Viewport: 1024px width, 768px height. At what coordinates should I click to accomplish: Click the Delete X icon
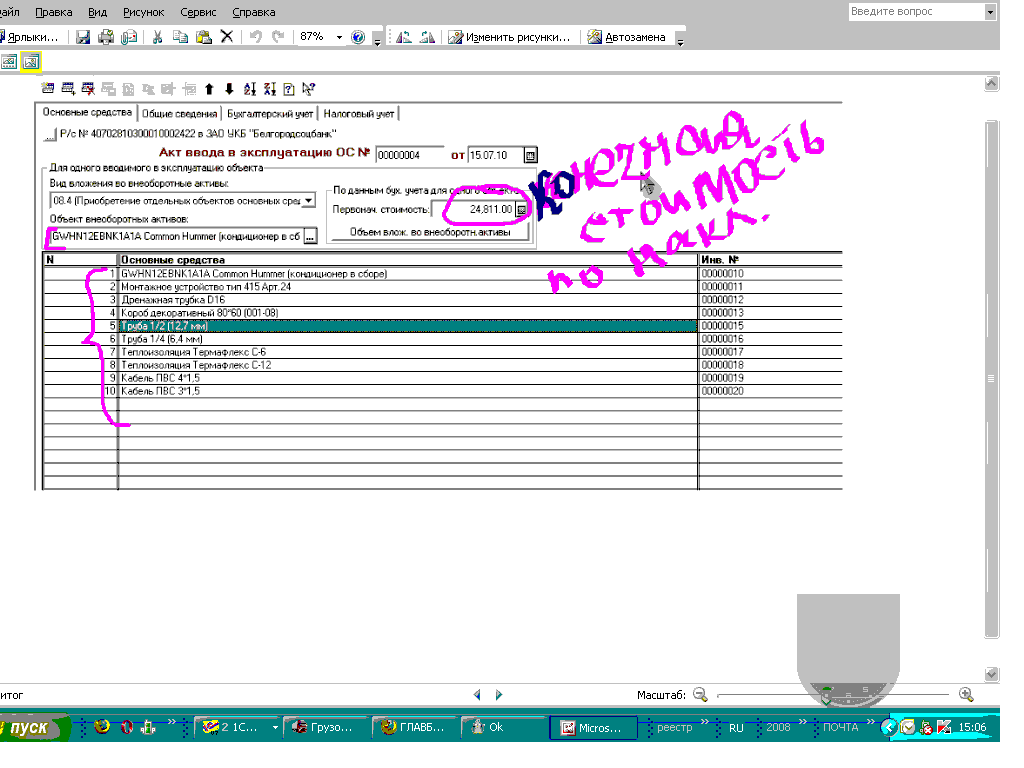point(227,37)
